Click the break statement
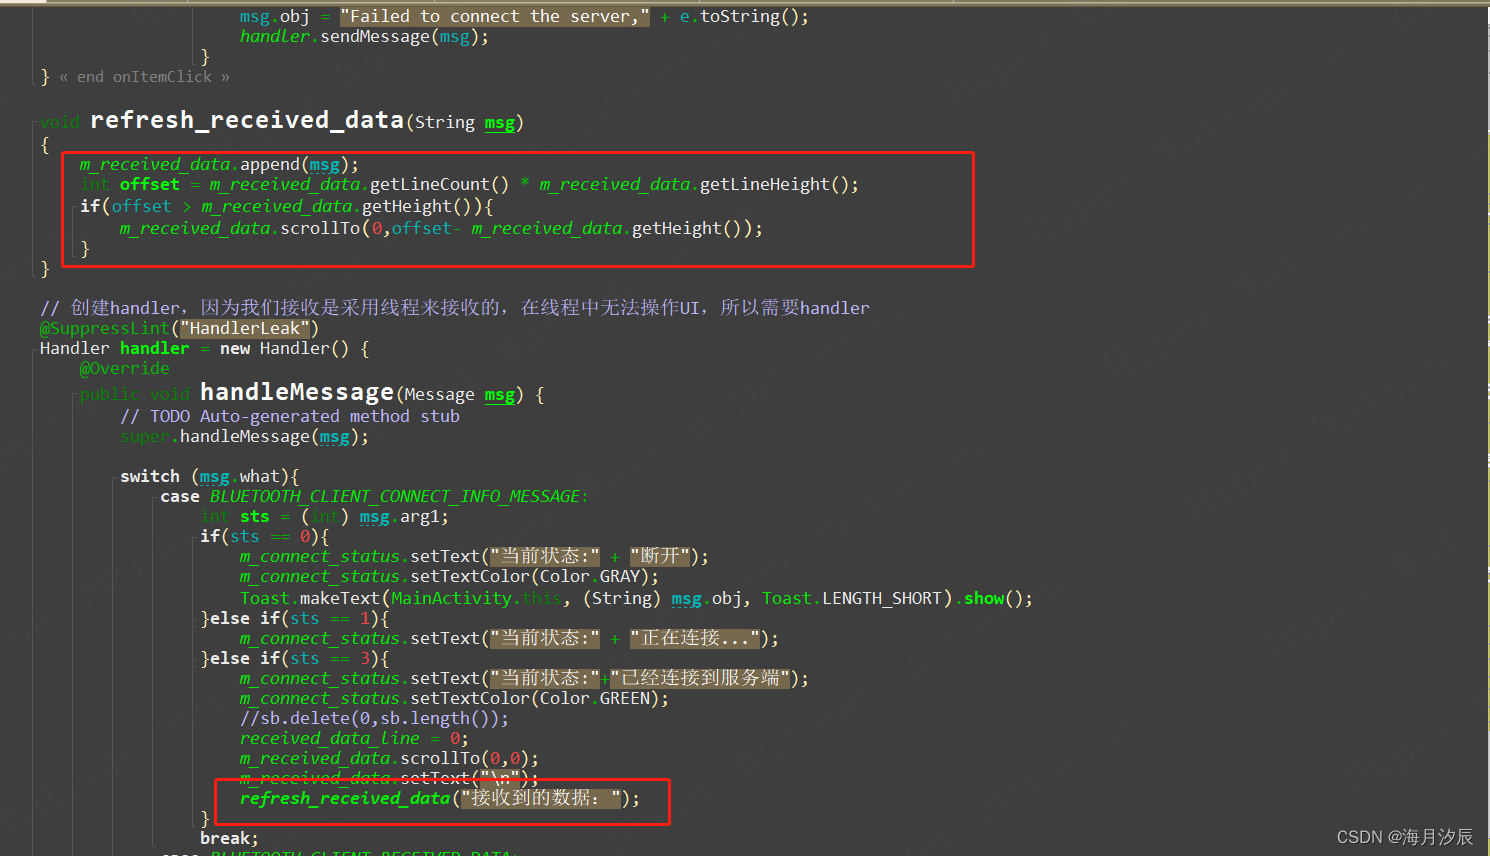This screenshot has width=1490, height=856. point(226,837)
